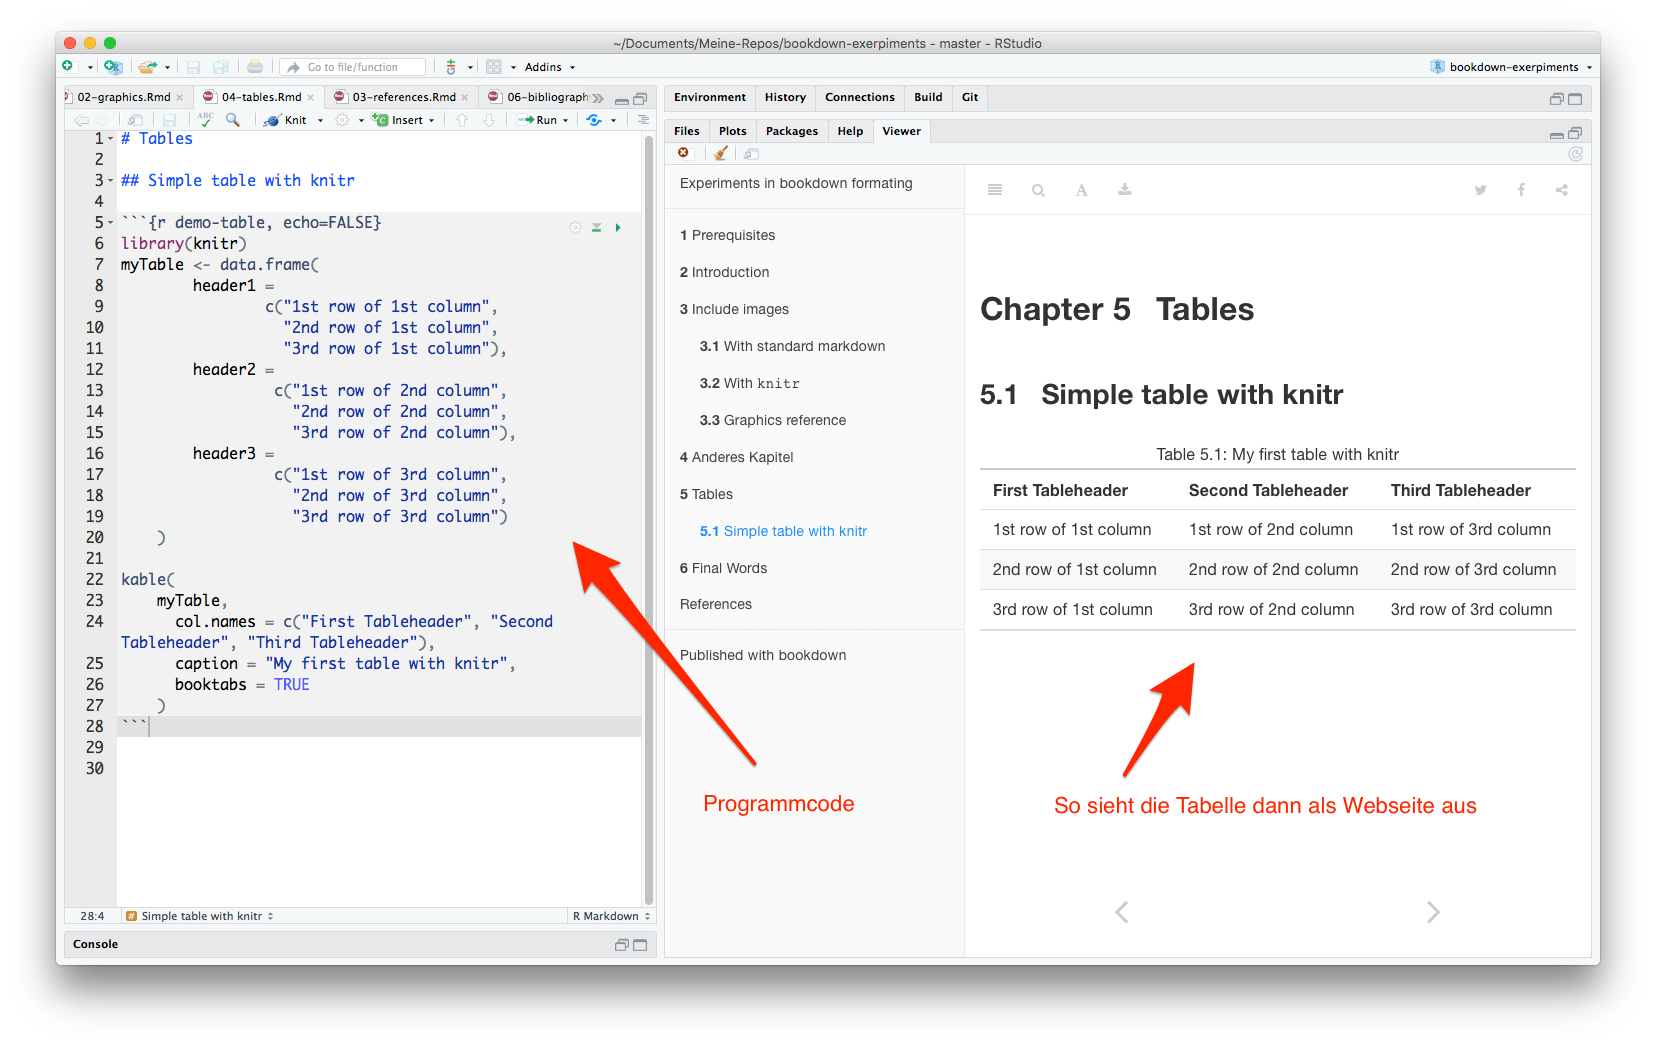This screenshot has height=1045, width=1656.
Task: Open '1 Prerequisites' chapter link
Action: coord(728,235)
